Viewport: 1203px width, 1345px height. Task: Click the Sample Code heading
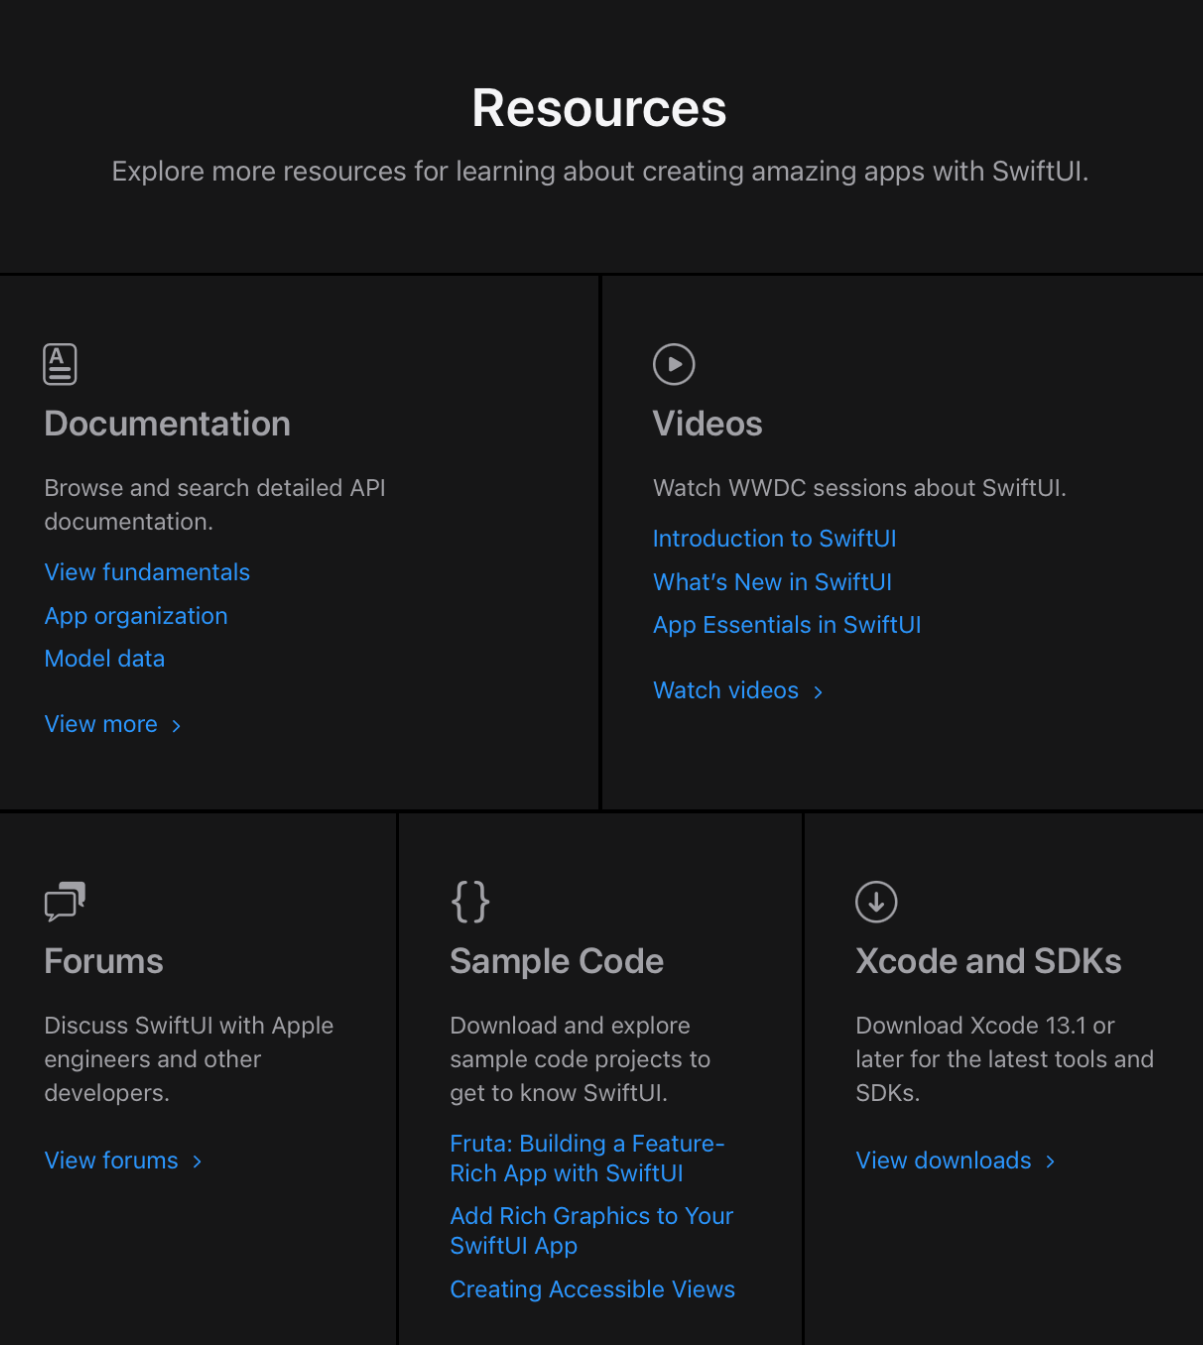557,961
